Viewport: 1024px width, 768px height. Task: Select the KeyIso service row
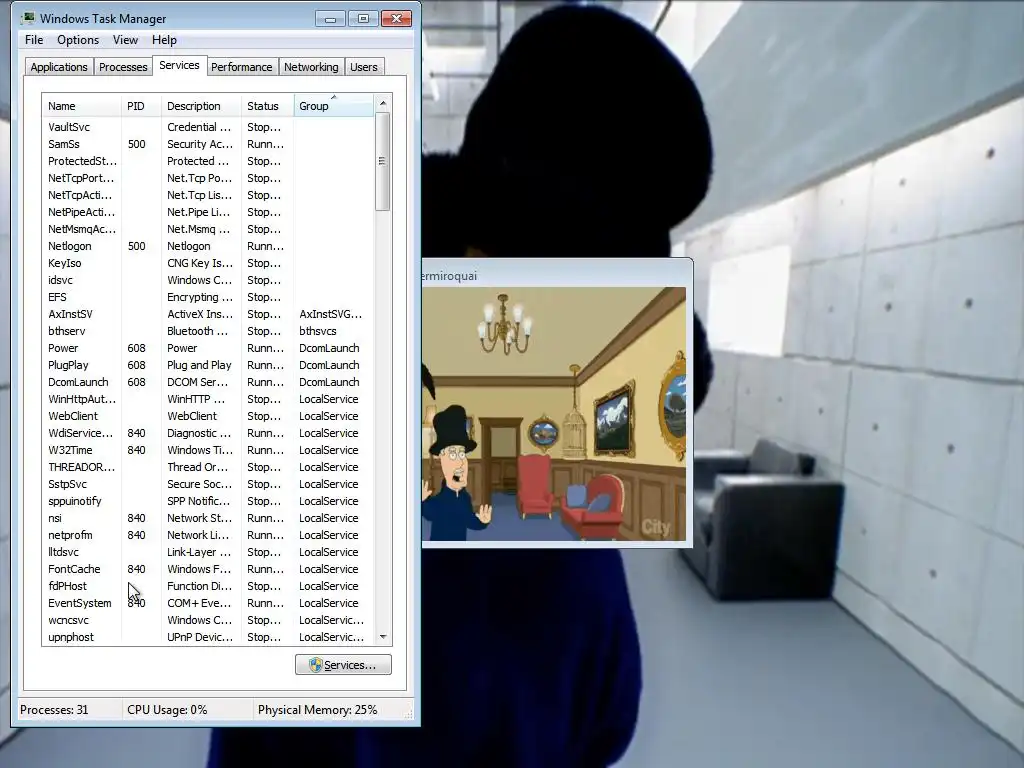(x=208, y=263)
